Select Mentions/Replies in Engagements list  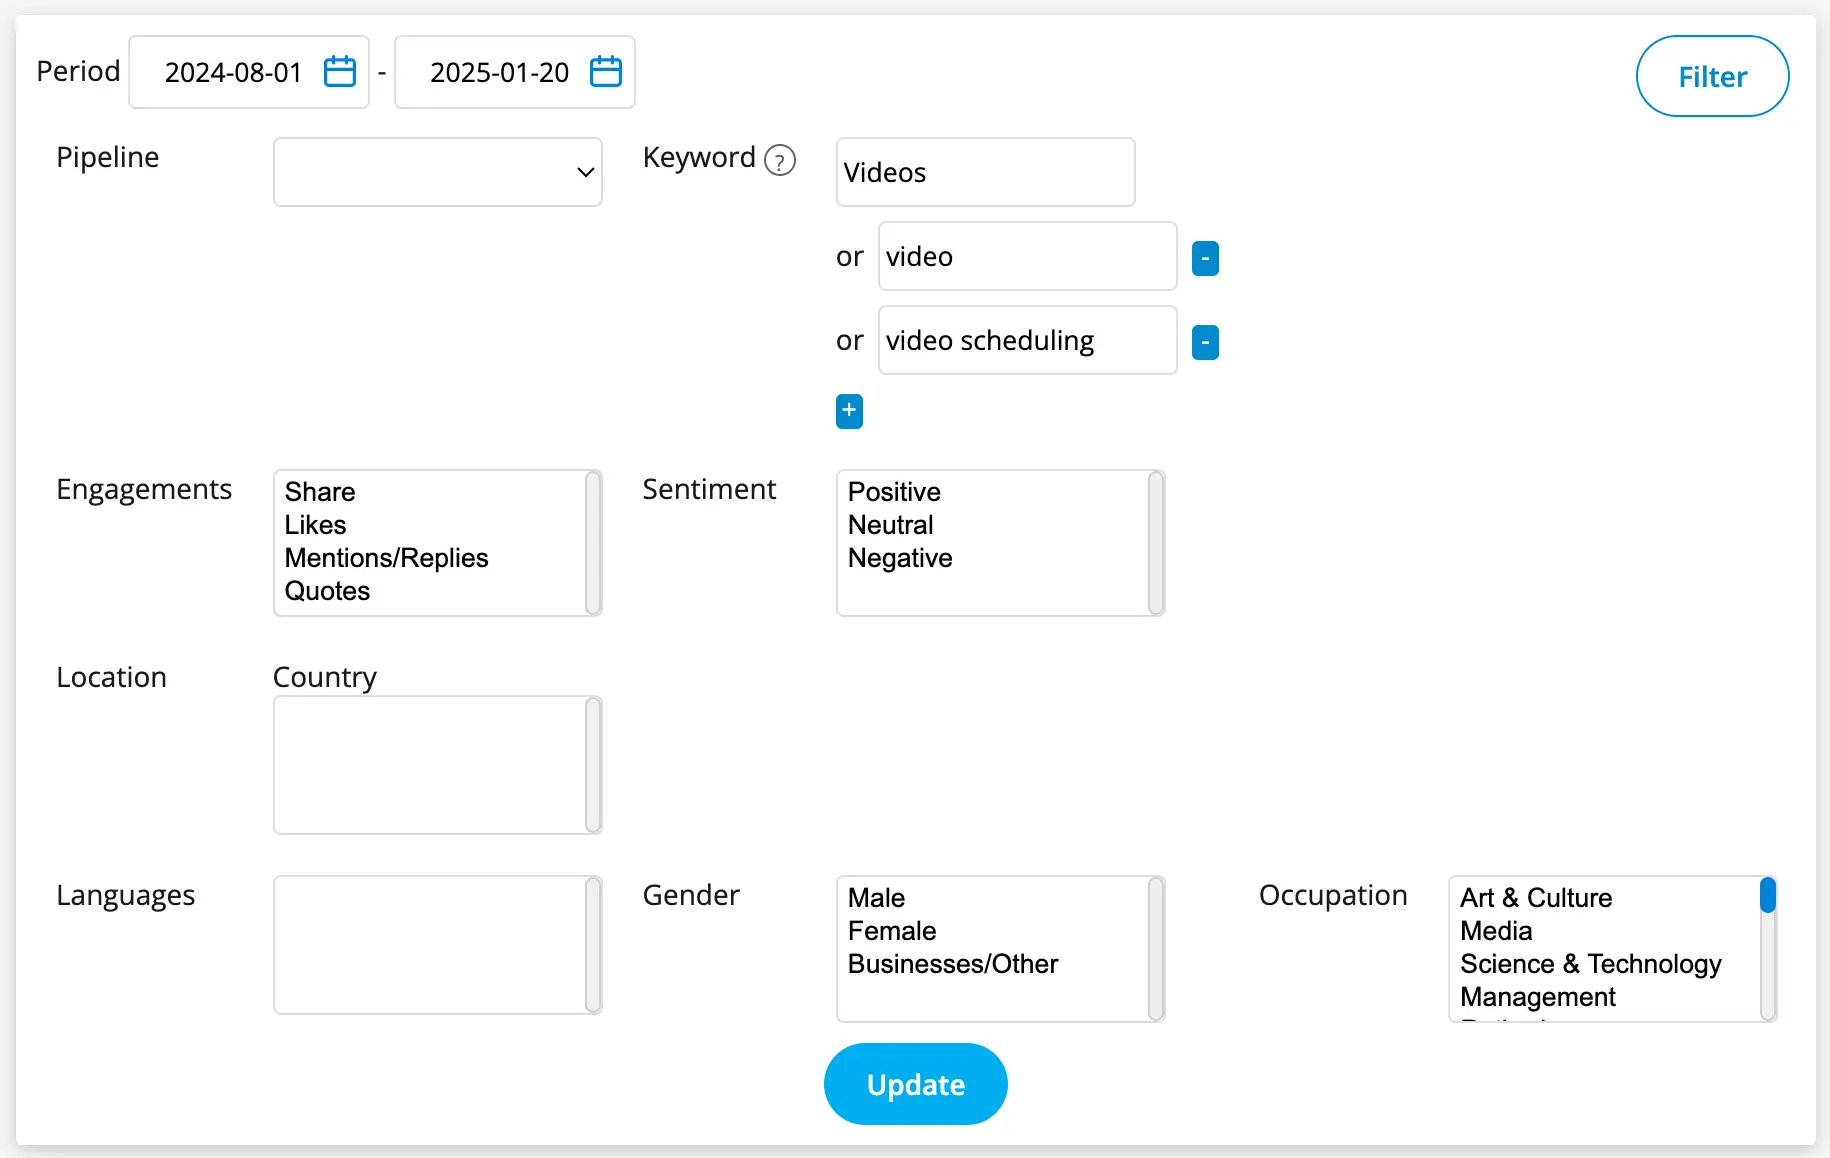431,558
